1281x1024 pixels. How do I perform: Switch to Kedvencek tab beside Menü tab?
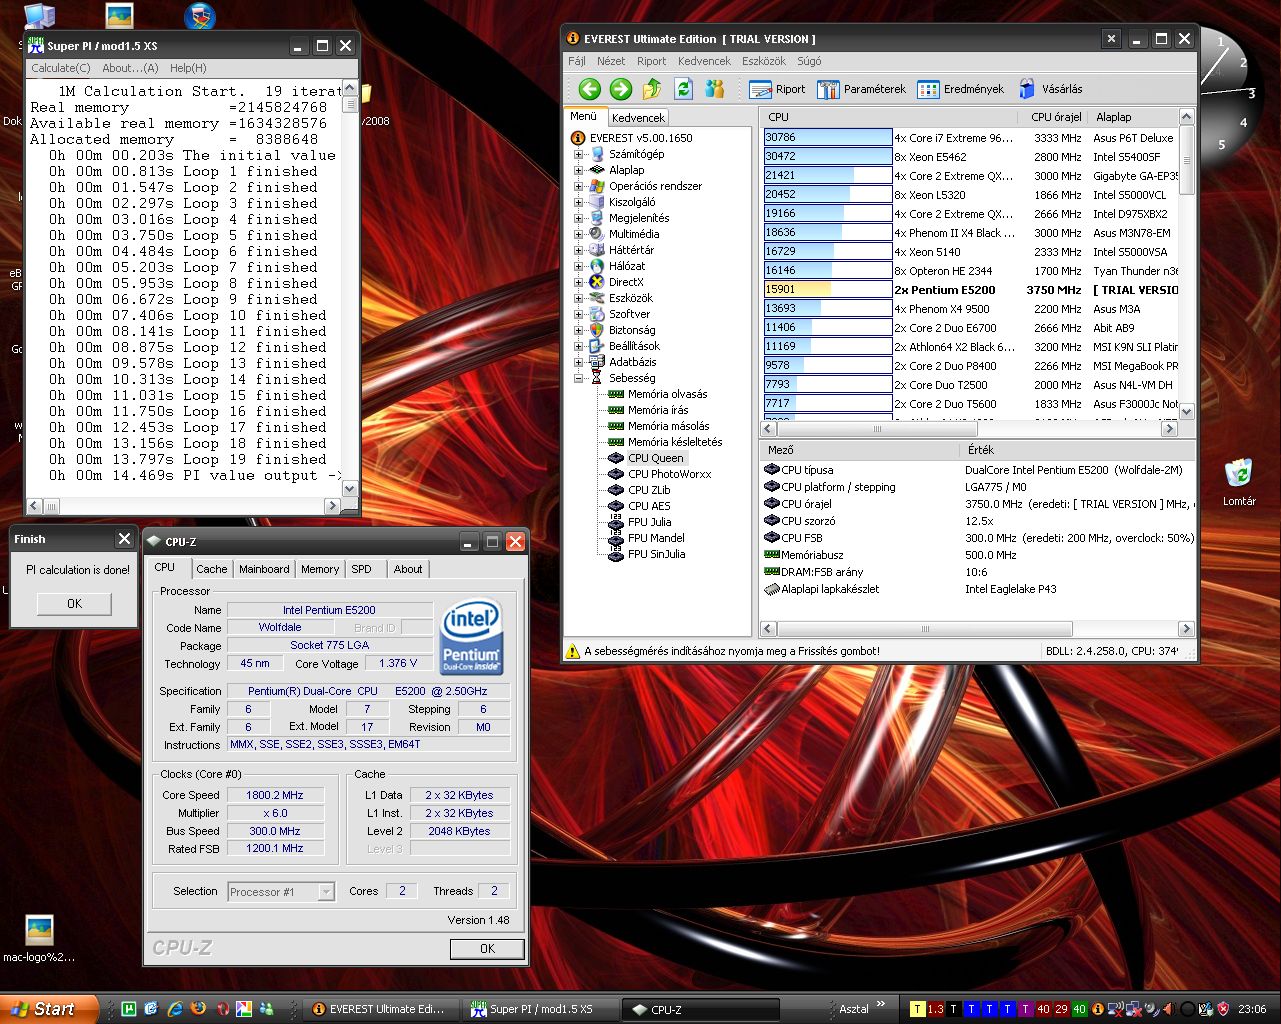(x=638, y=117)
